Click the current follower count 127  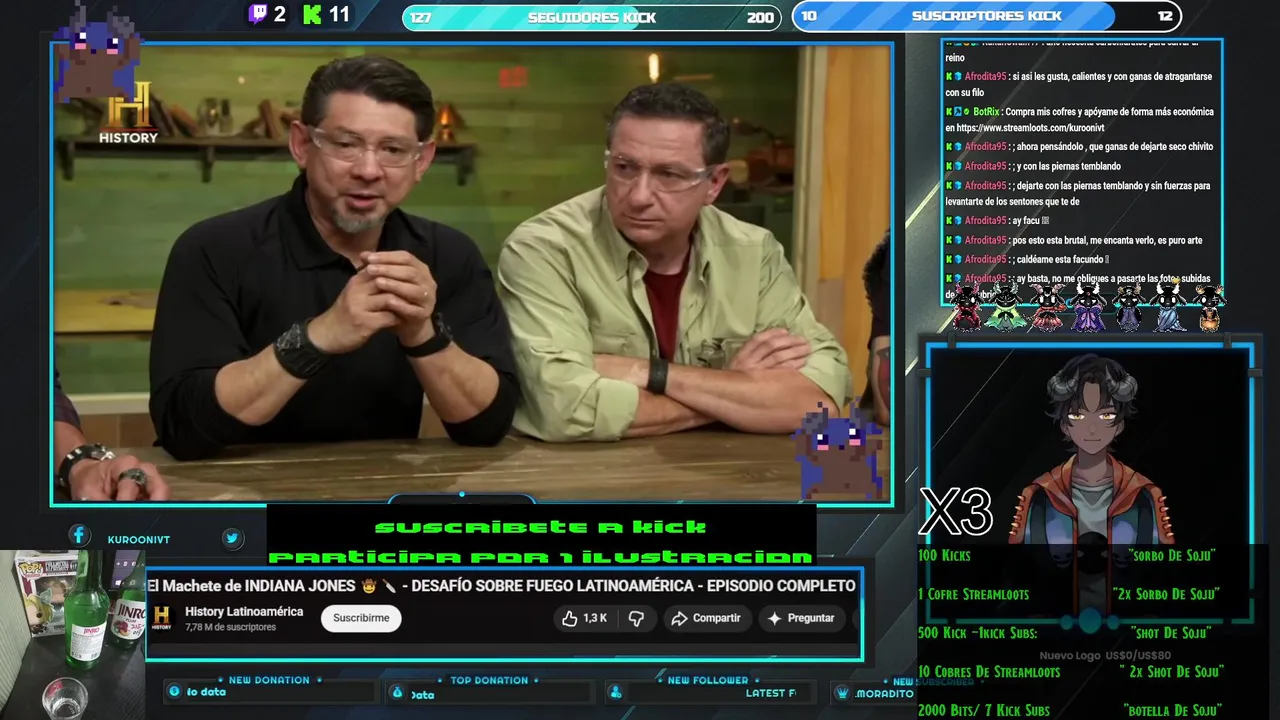pyautogui.click(x=421, y=17)
